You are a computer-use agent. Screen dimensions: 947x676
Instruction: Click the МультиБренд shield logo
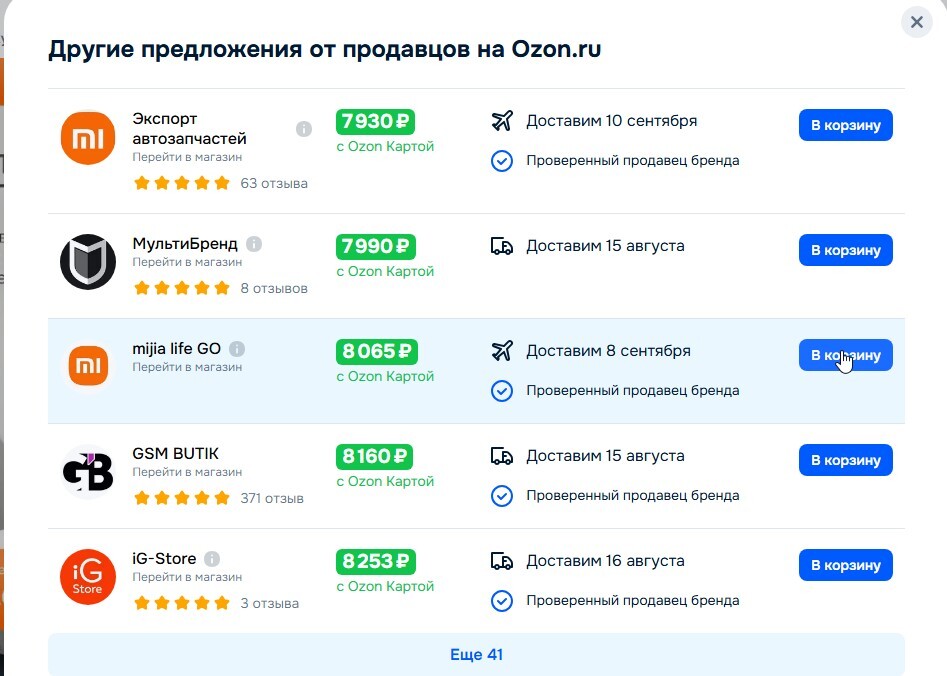coord(88,262)
